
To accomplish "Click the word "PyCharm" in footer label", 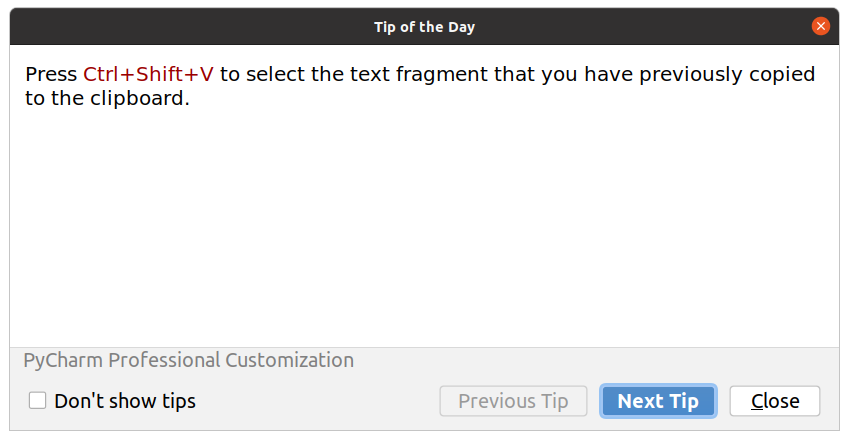I will click(63, 360).
